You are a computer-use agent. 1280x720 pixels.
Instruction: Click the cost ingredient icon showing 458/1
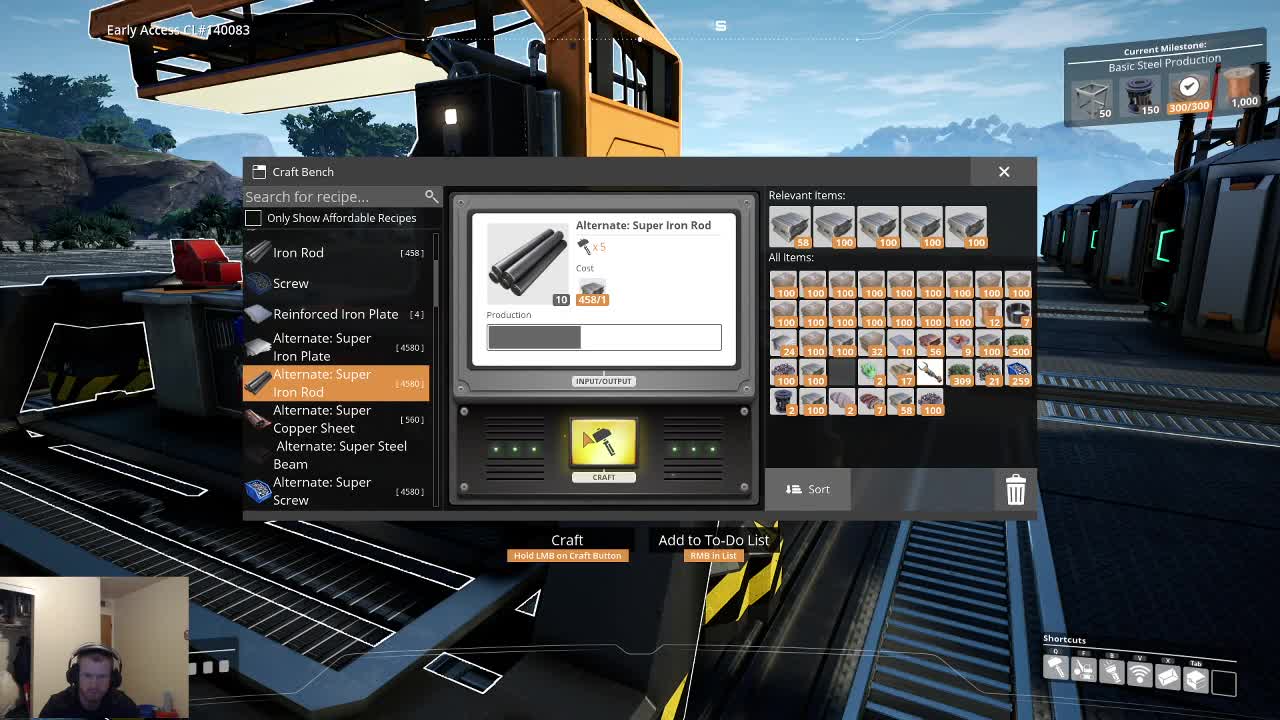coord(592,291)
